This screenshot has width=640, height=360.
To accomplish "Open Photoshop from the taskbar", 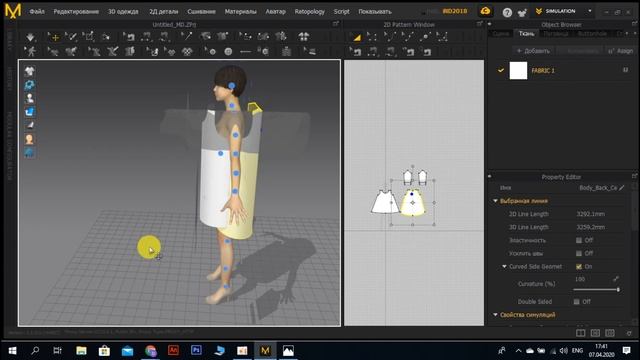I will [196, 350].
